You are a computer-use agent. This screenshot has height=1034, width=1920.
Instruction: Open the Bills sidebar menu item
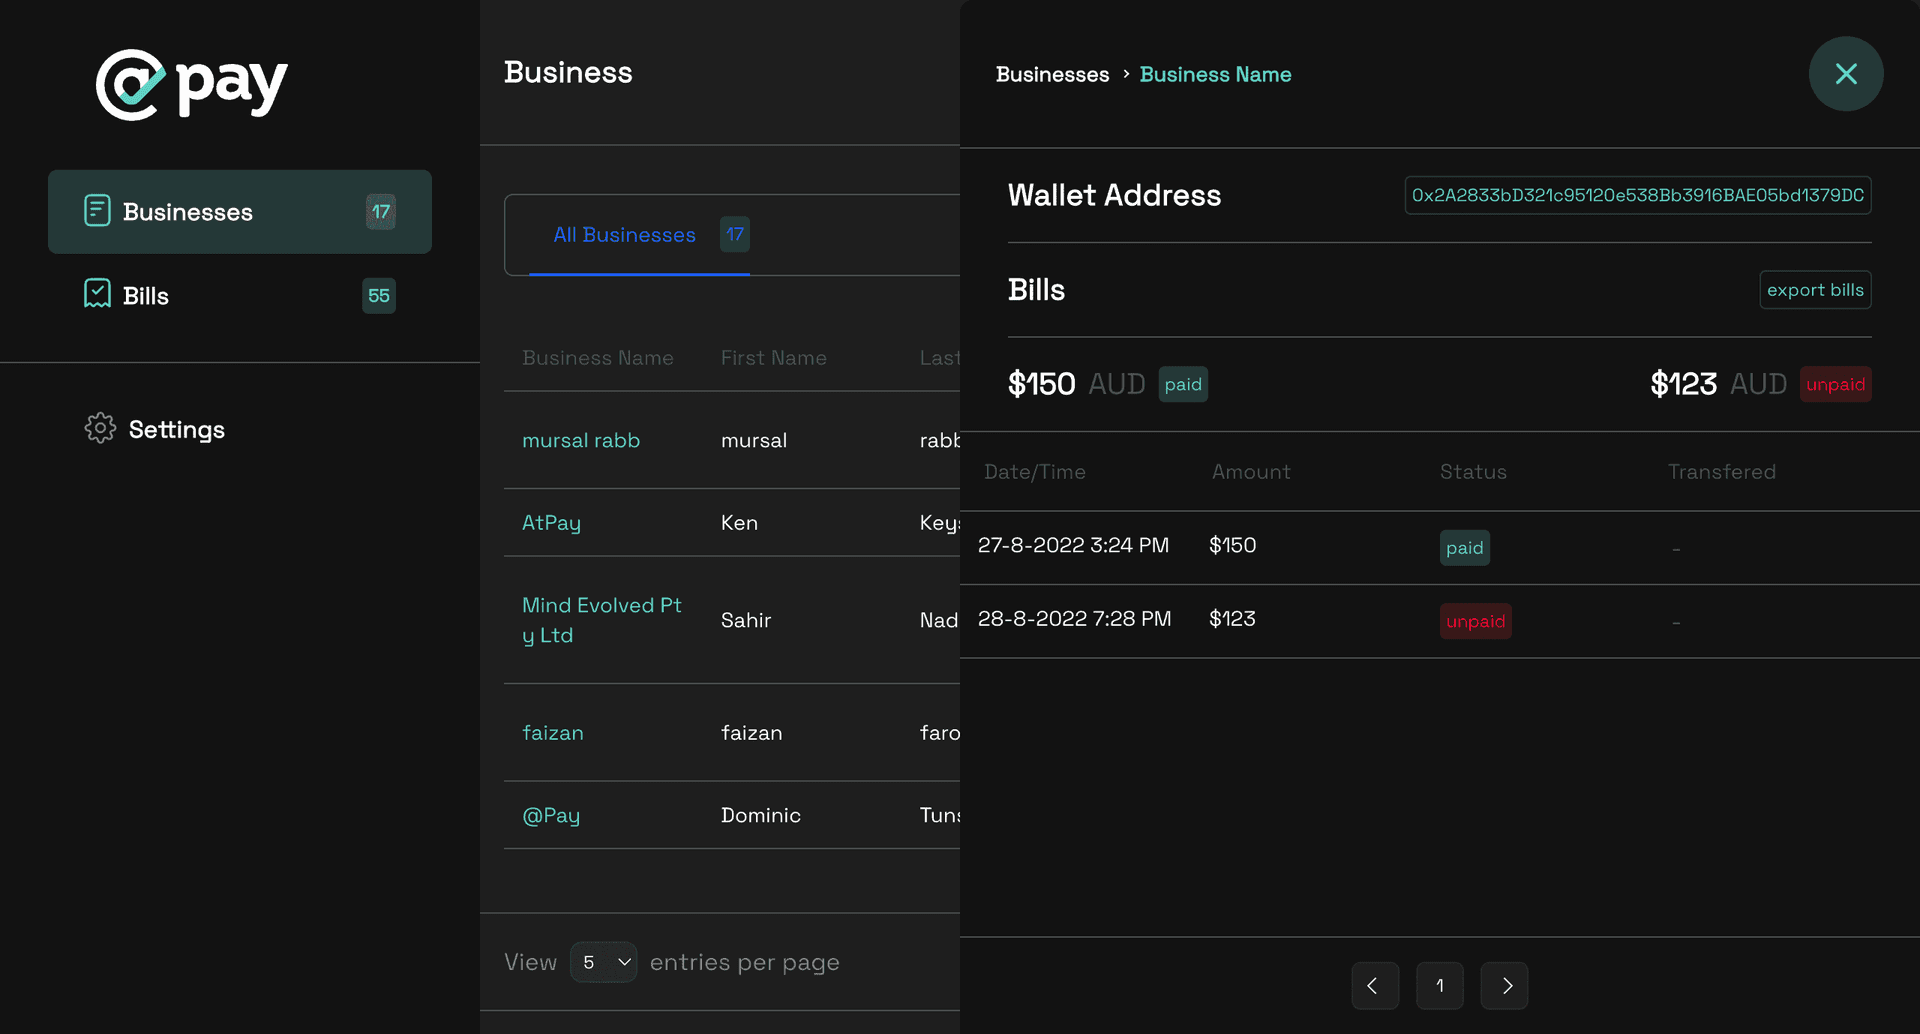(240, 295)
